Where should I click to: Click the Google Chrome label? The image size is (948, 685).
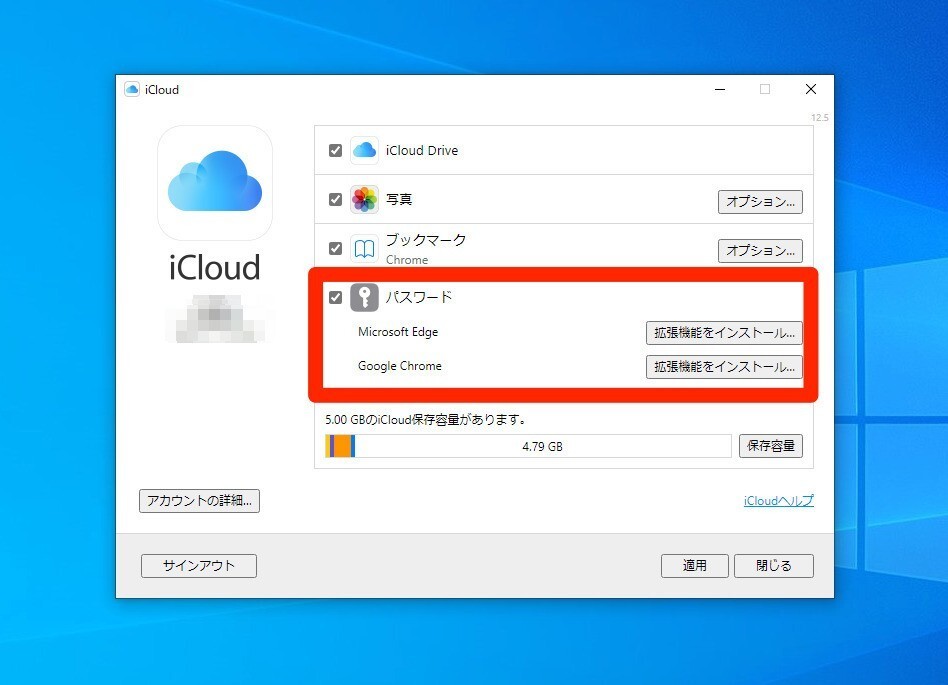coord(400,366)
